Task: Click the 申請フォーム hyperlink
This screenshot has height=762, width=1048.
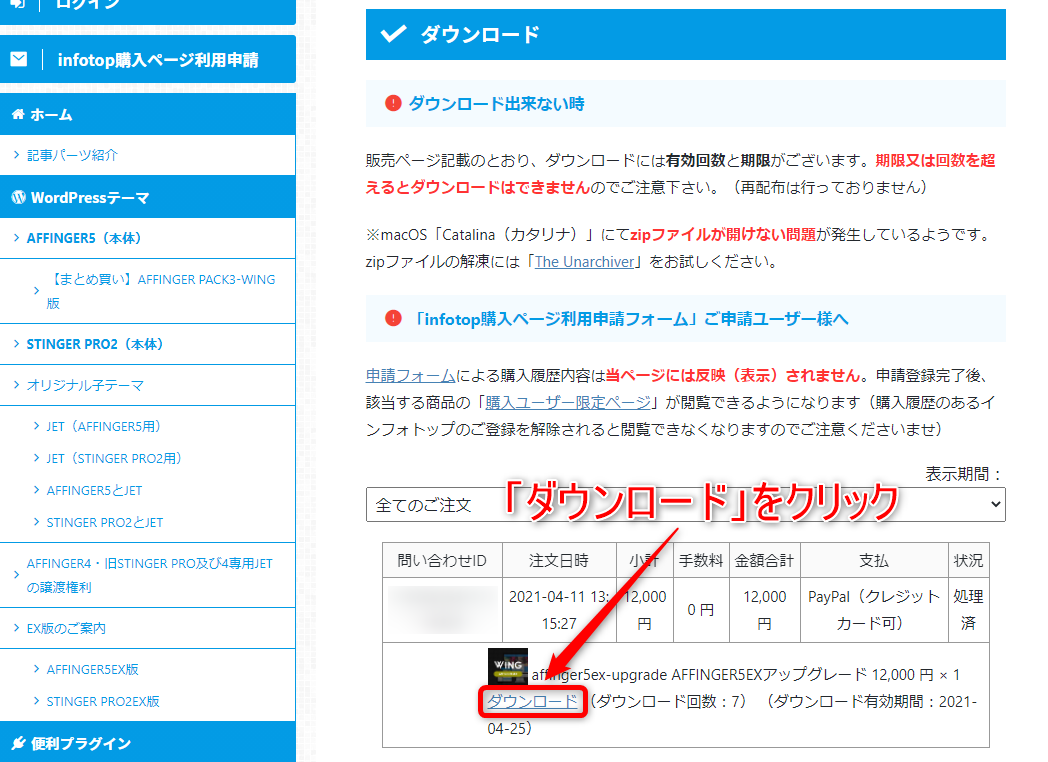Action: coord(410,376)
